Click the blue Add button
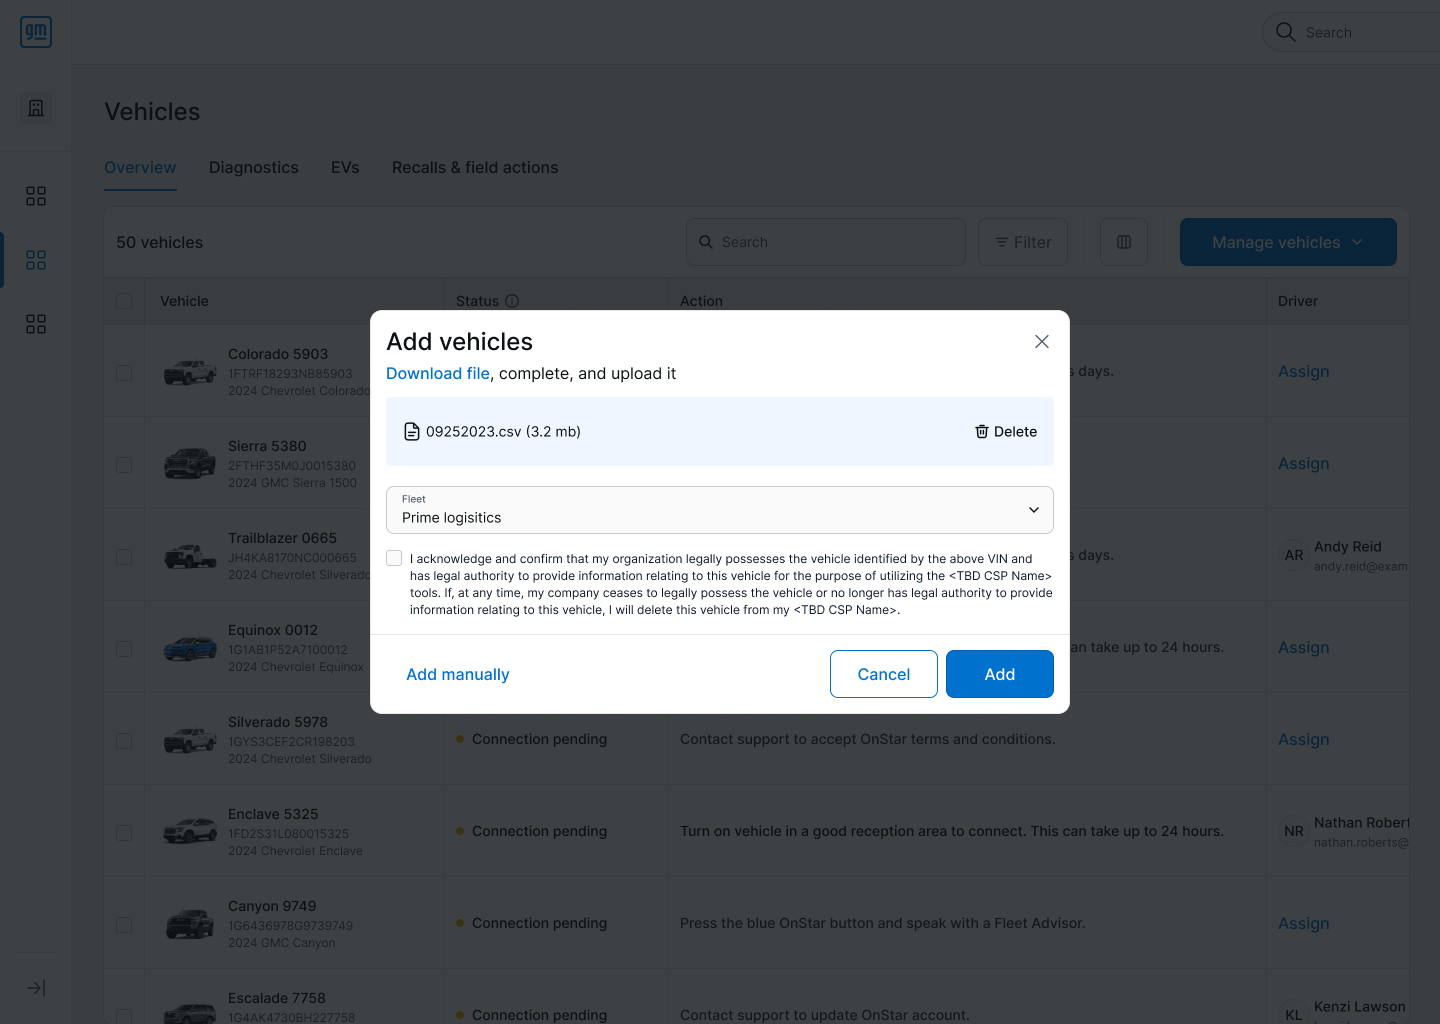This screenshot has width=1440, height=1024. pos(1000,674)
